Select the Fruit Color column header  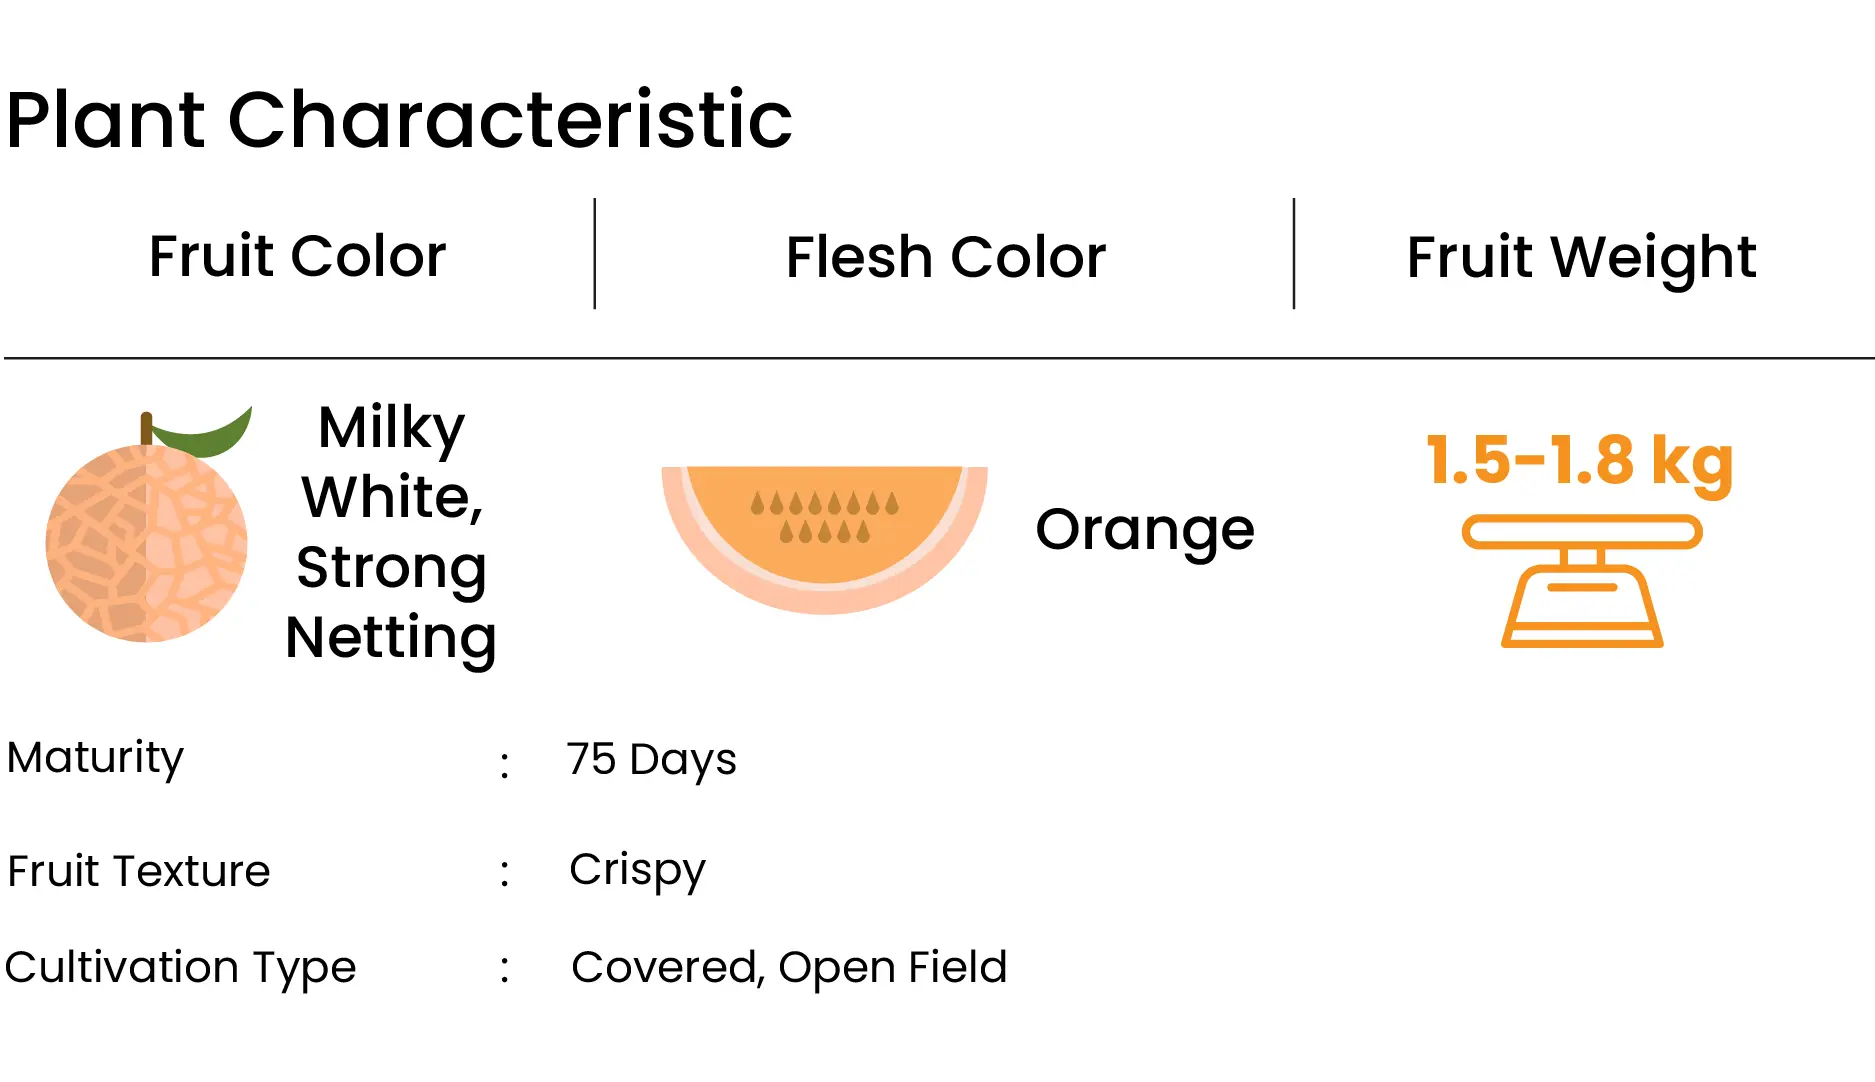297,256
